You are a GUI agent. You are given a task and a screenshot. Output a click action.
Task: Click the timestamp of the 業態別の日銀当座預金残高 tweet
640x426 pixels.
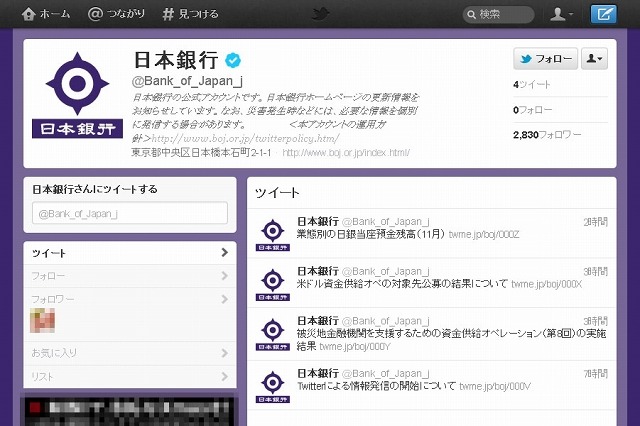point(596,222)
